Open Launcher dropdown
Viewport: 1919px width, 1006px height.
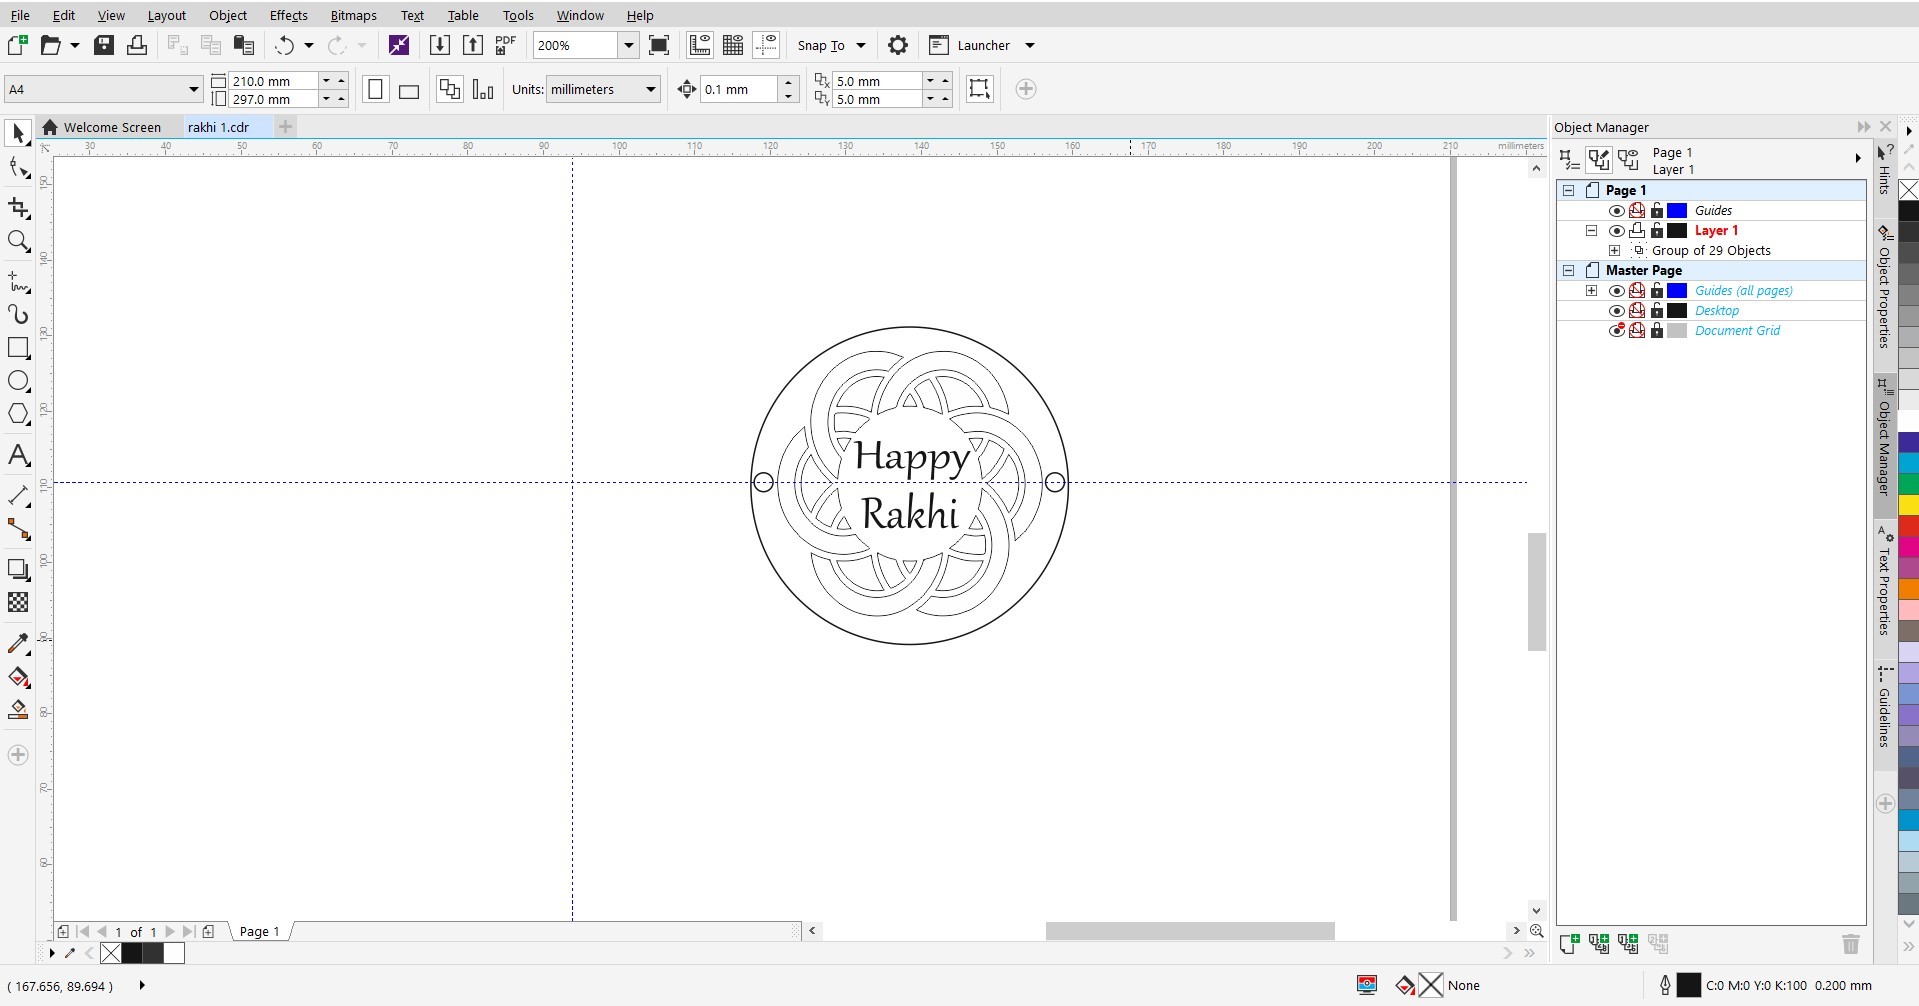pos(1030,45)
